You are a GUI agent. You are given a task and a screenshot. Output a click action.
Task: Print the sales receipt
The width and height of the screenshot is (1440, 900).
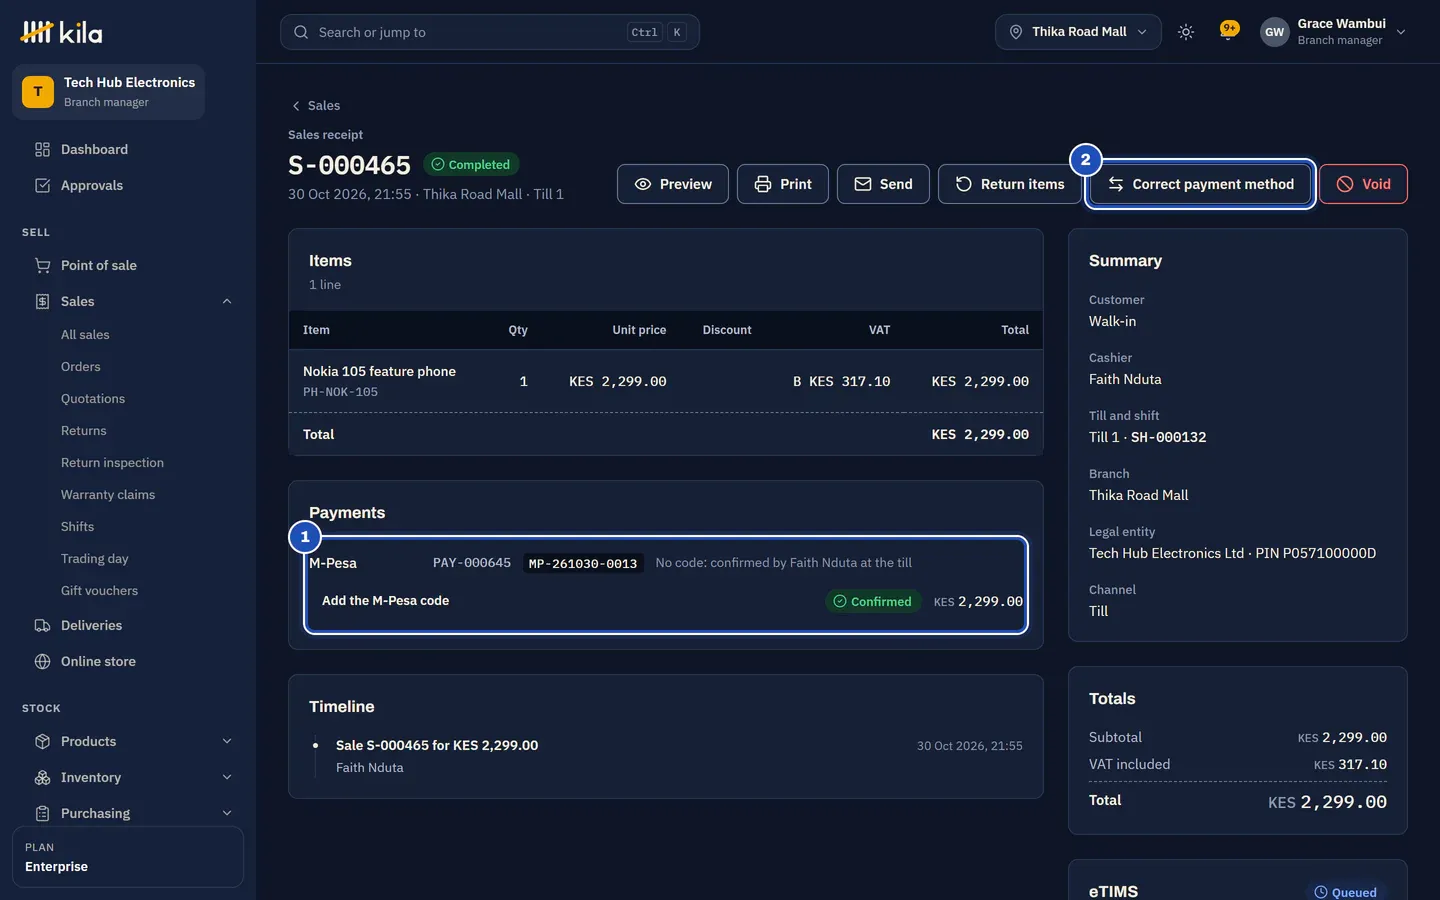[783, 184]
